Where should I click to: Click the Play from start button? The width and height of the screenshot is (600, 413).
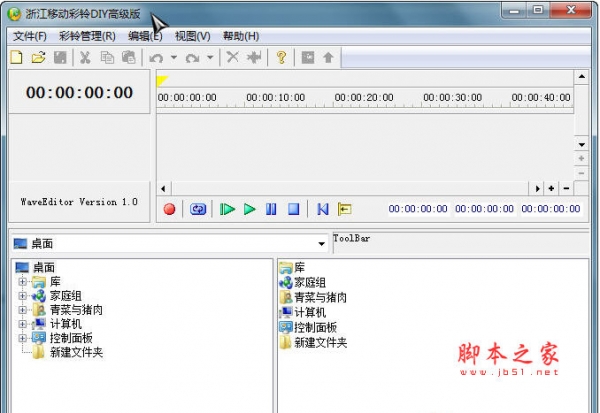click(227, 209)
